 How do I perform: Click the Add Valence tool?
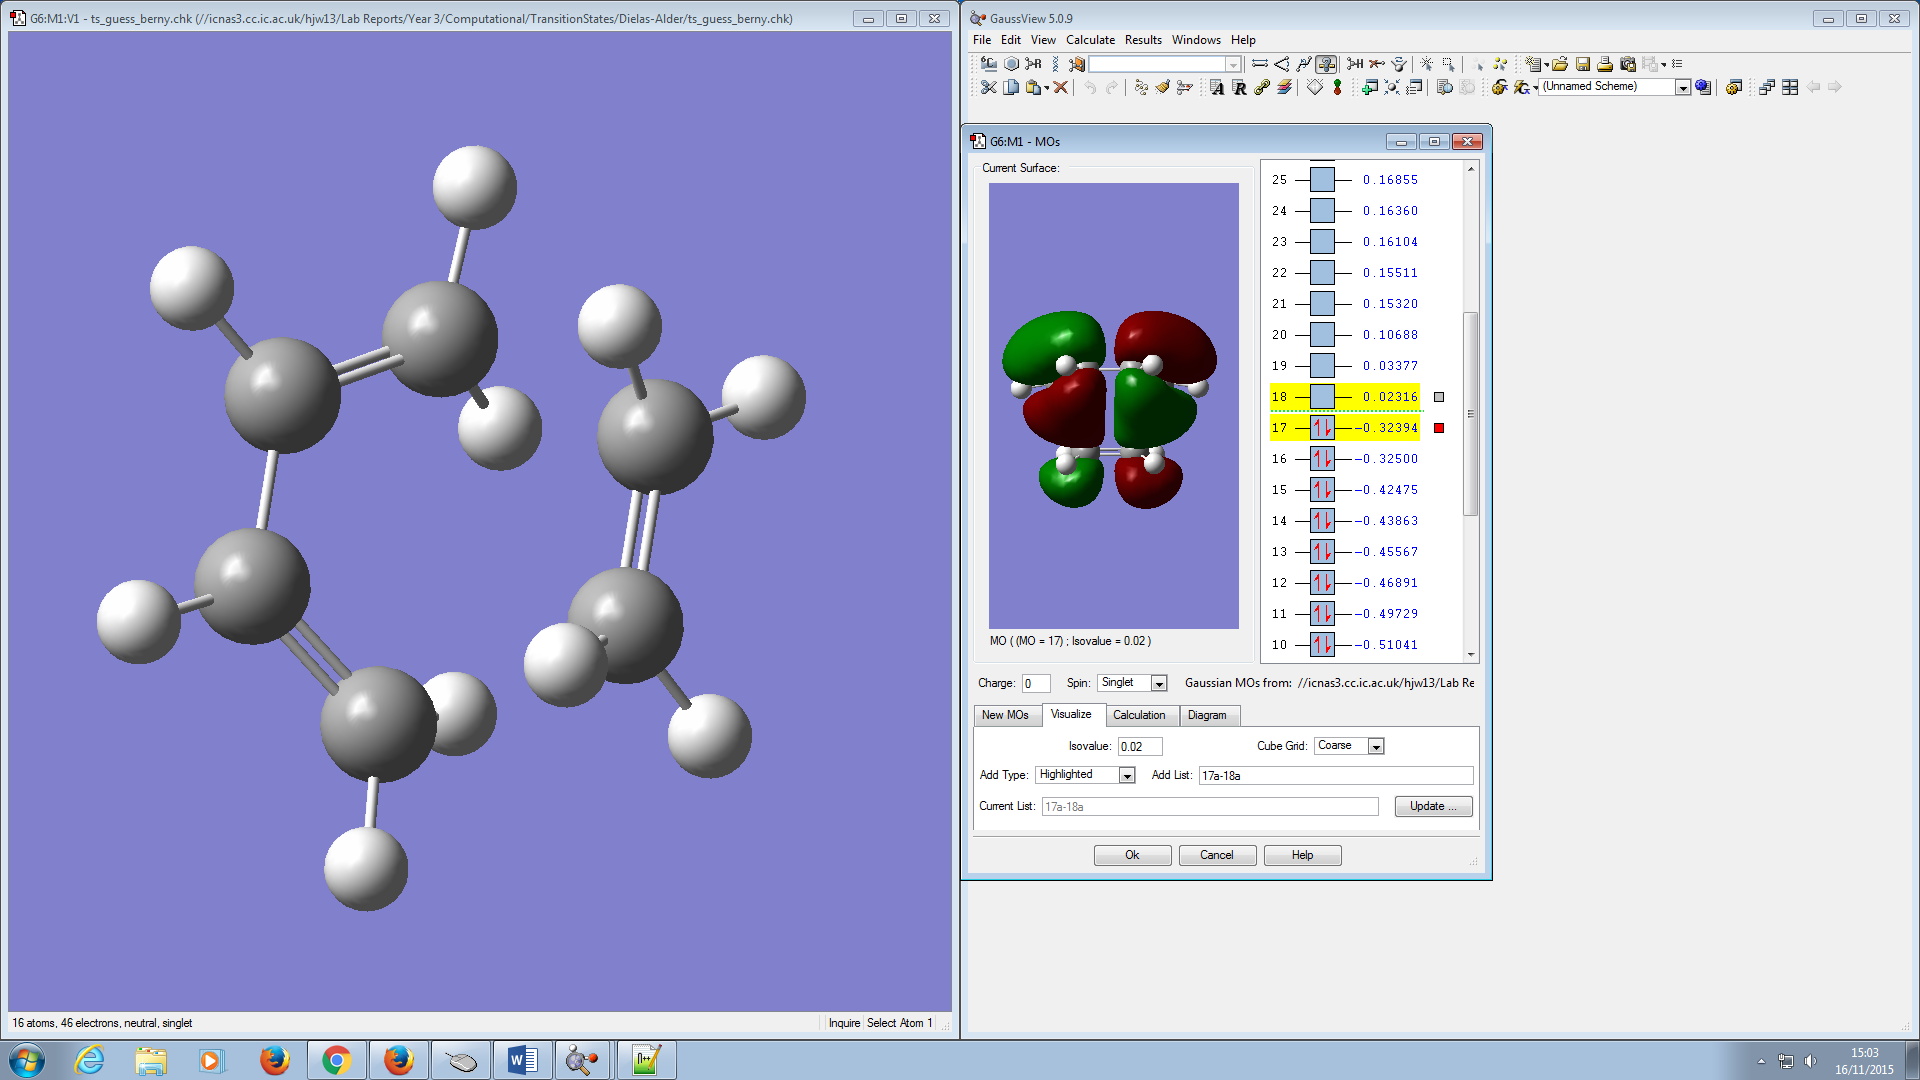1355,64
